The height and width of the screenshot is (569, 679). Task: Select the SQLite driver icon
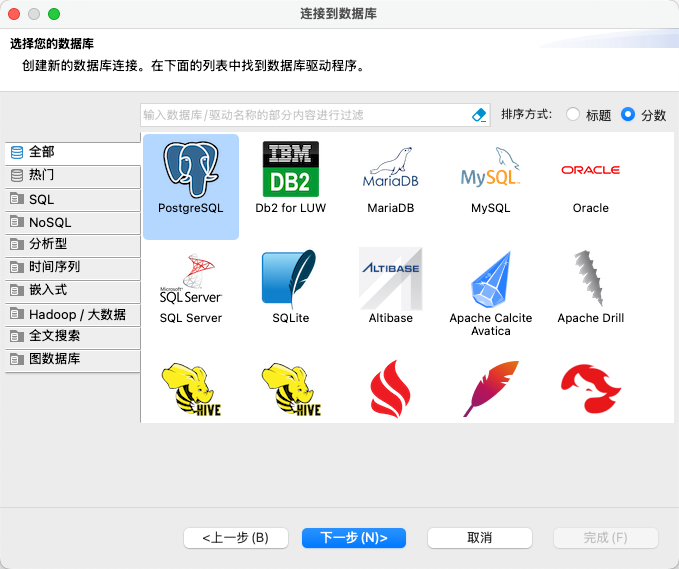[x=291, y=286]
